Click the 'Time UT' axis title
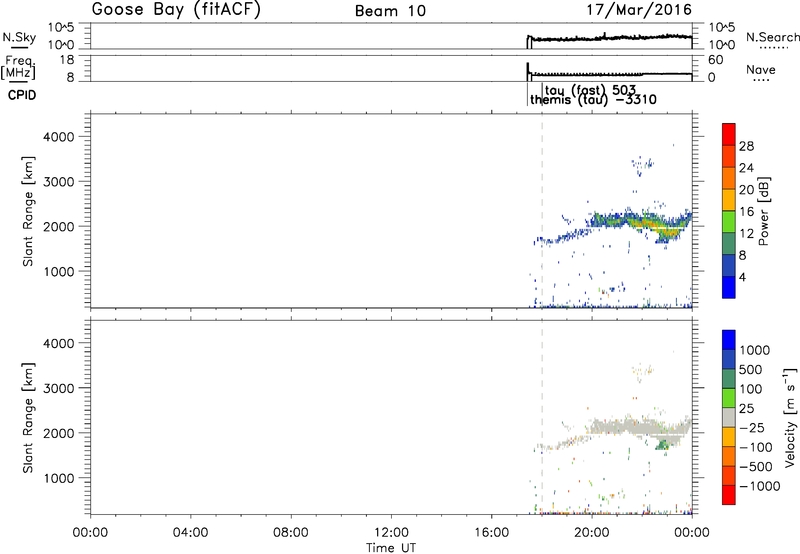Viewport: 800px width, 554px height. (391, 548)
